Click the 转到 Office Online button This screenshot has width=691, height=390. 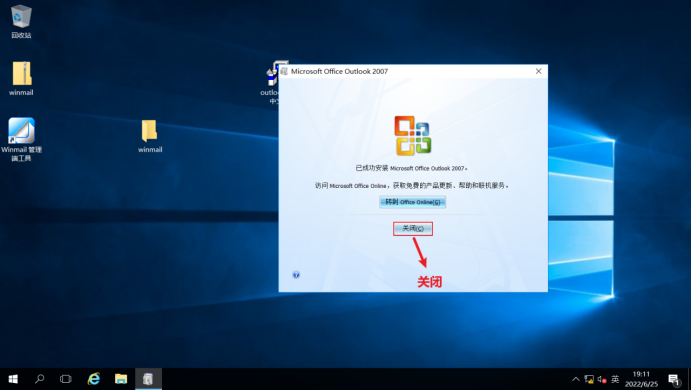tap(412, 202)
